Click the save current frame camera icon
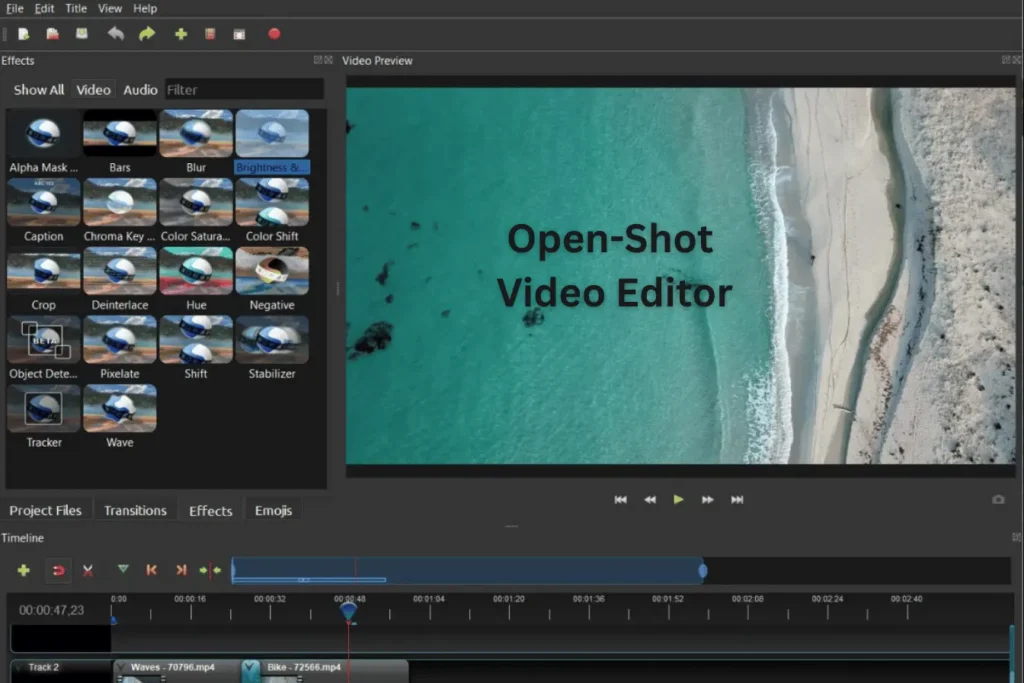 (999, 500)
